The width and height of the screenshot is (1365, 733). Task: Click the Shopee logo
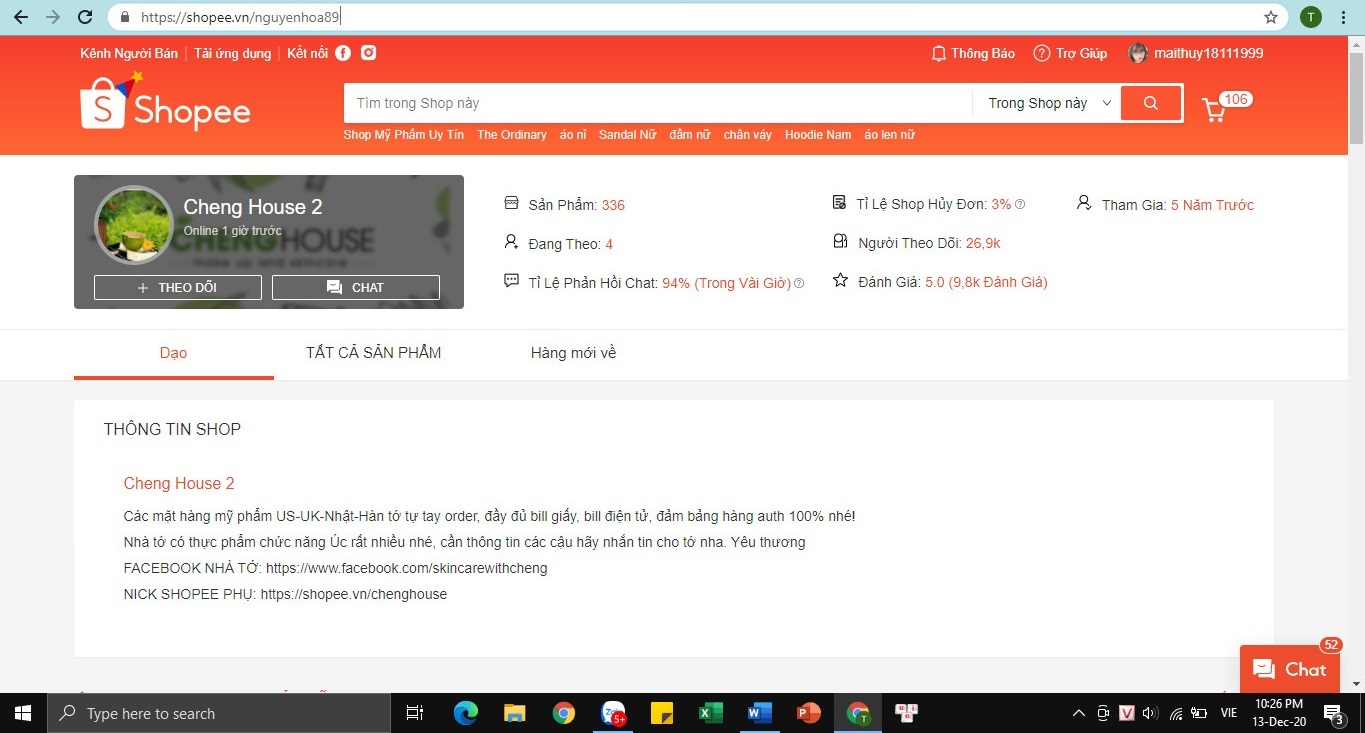pos(165,102)
